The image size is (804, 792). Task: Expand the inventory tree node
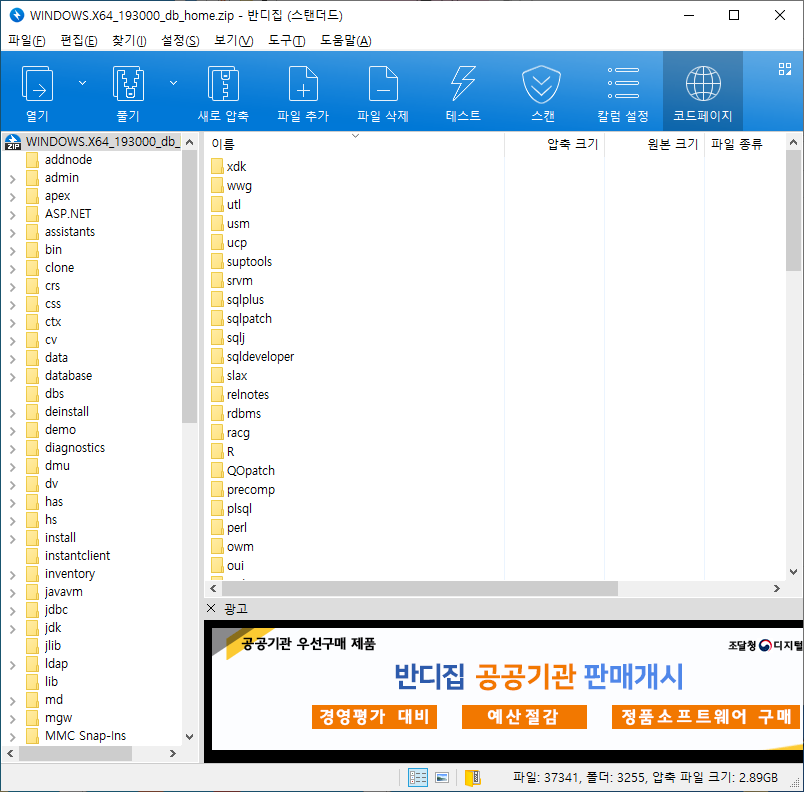point(13,575)
